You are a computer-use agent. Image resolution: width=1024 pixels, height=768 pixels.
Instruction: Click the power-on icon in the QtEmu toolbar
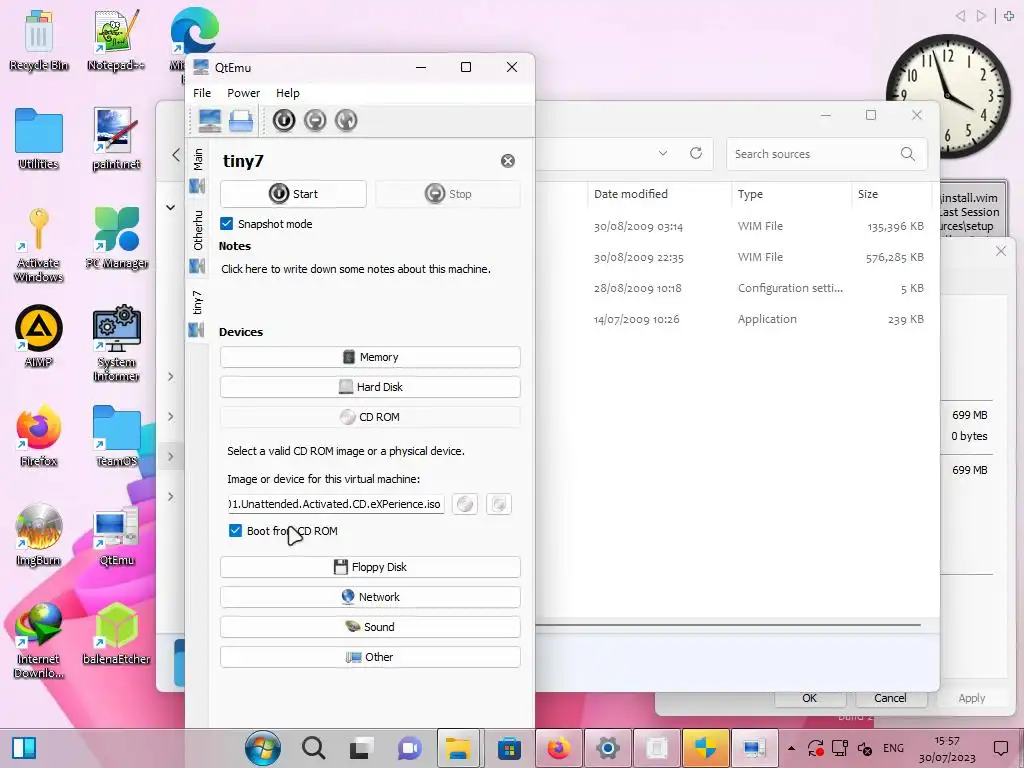pos(284,120)
